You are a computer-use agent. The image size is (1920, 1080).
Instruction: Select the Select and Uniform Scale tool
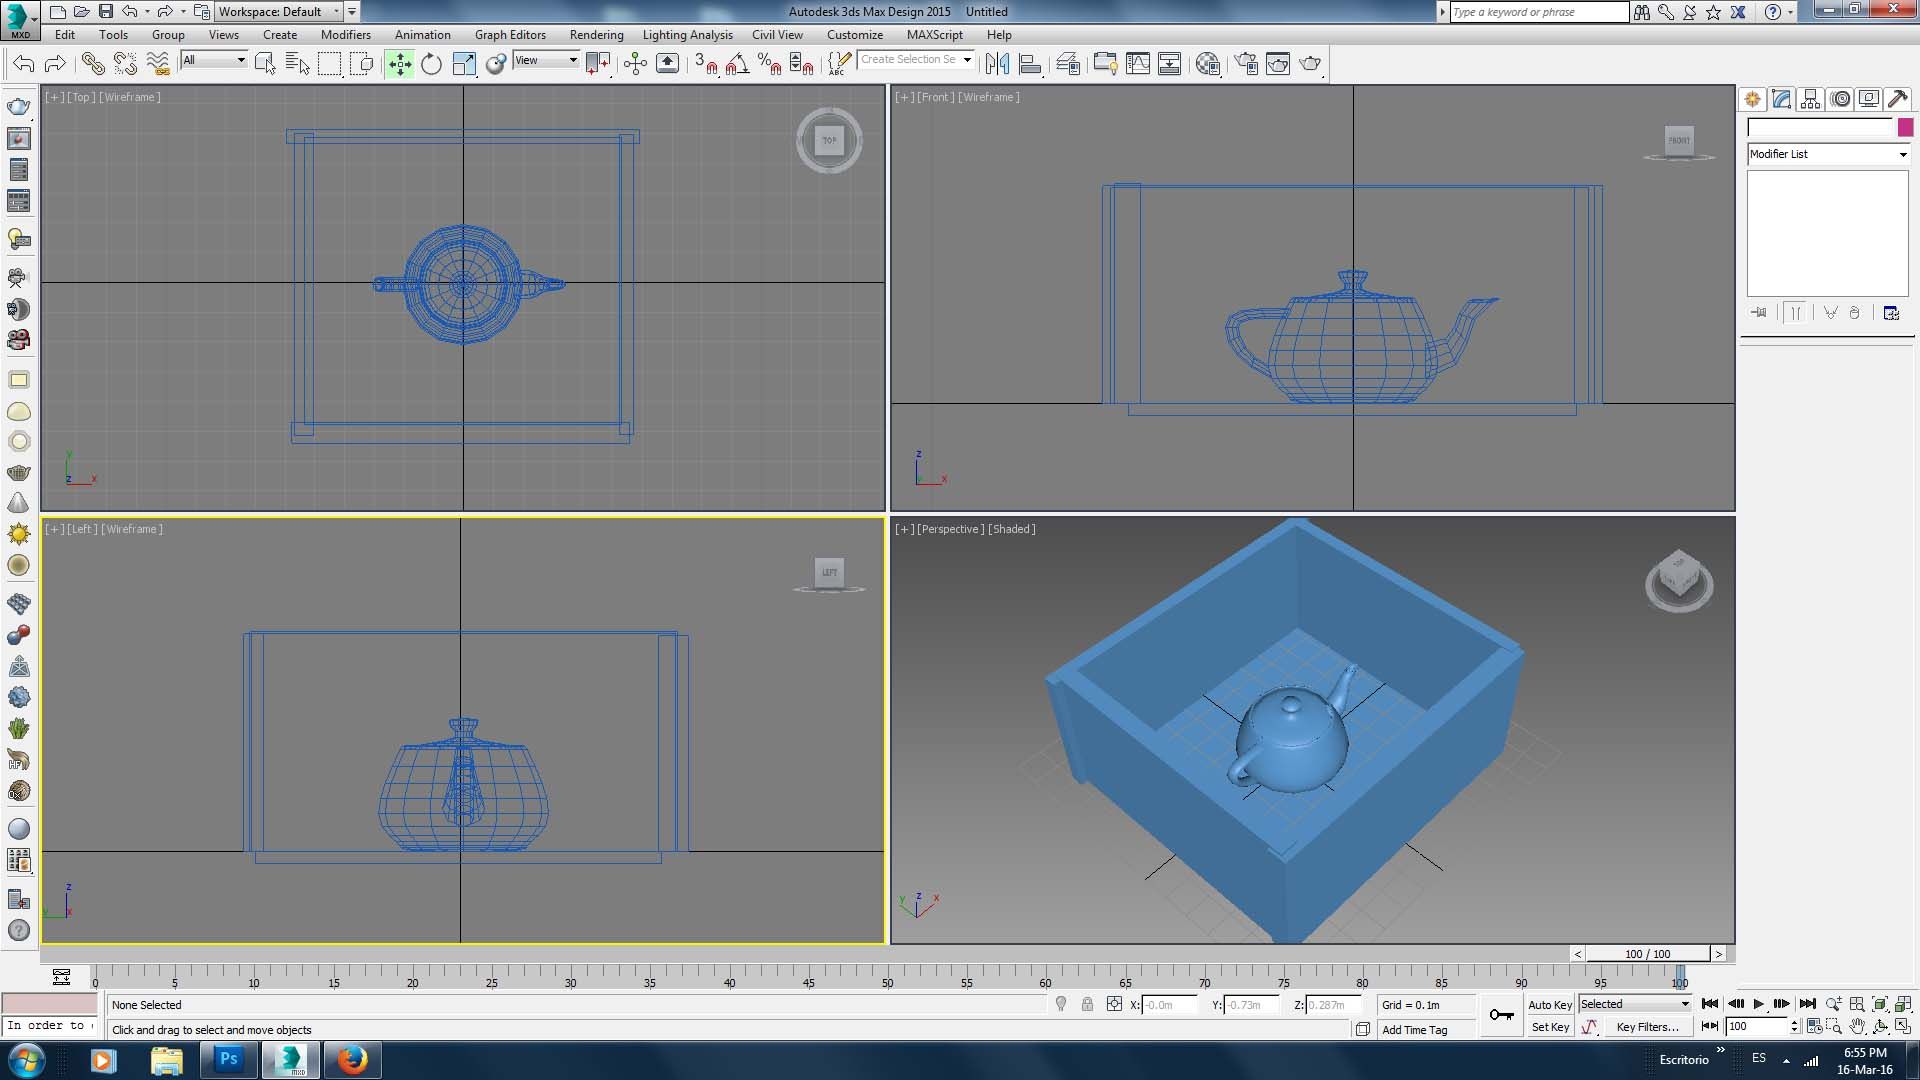point(464,64)
